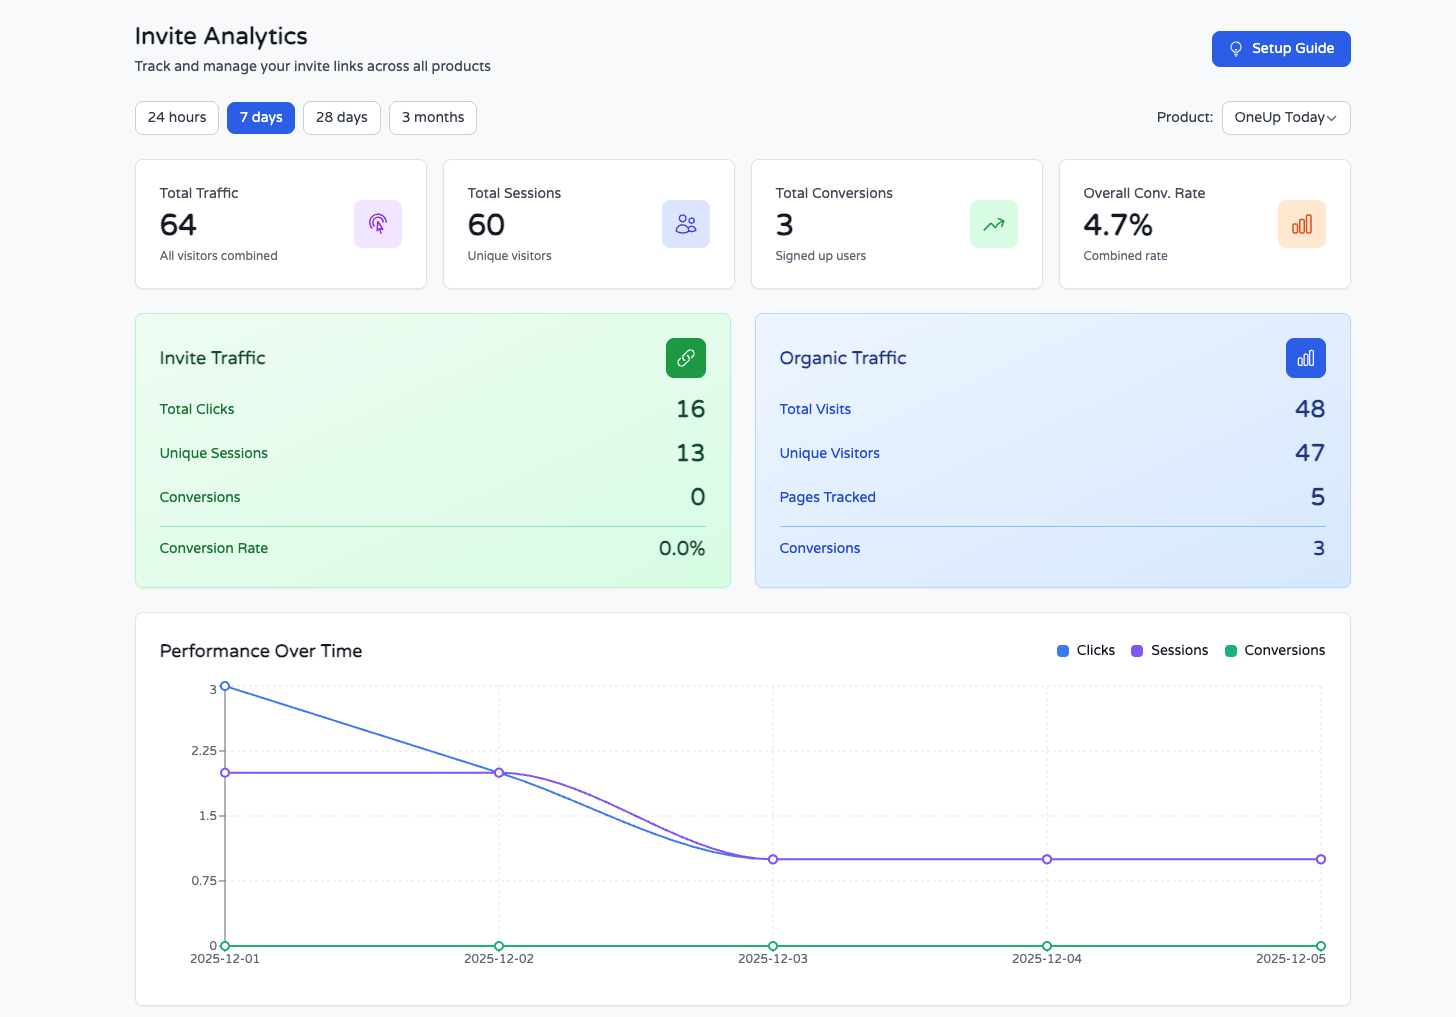Click the blue chart icon in Organic Traffic

pyautogui.click(x=1305, y=358)
